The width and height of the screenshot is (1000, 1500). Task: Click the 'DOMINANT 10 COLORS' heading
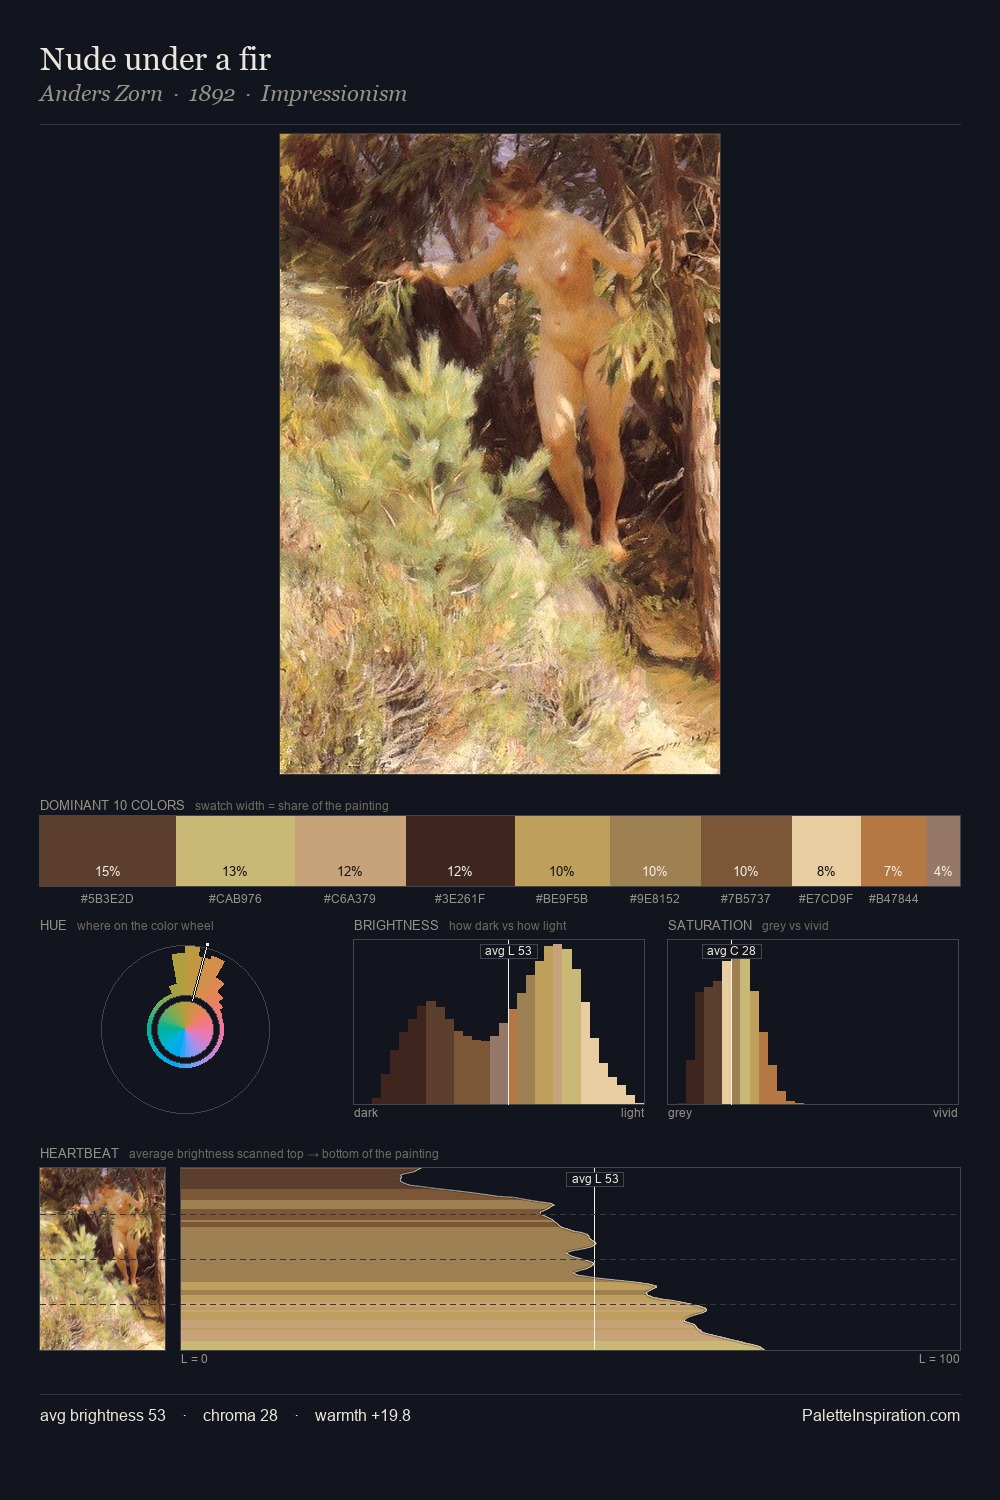click(112, 805)
